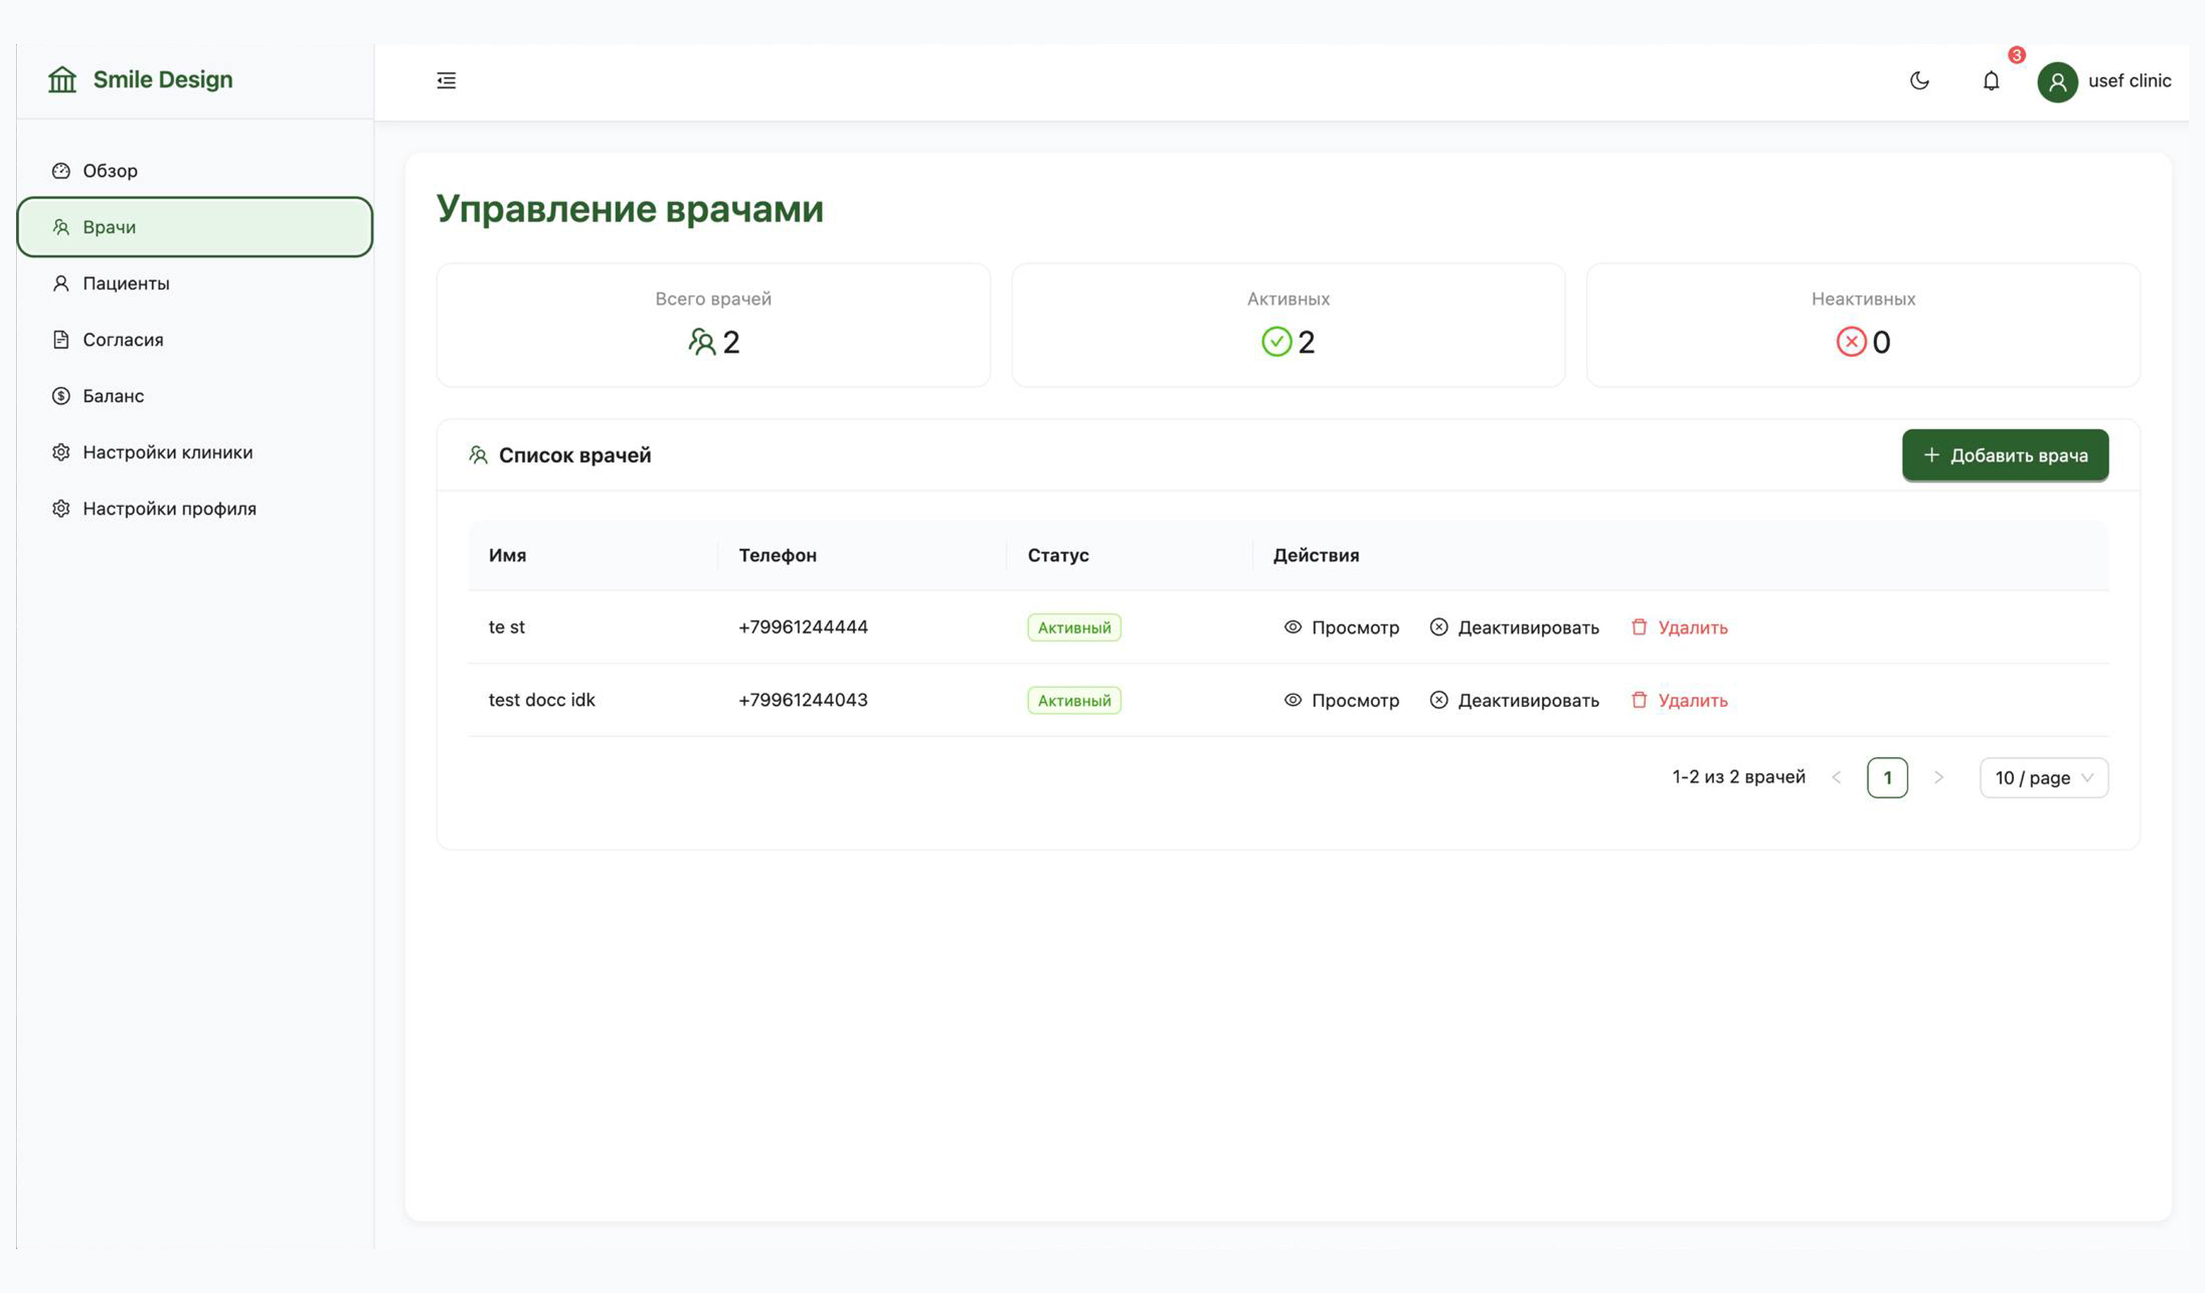2205x1293 pixels.
Task: Click the user avatar icon
Action: 2057,82
